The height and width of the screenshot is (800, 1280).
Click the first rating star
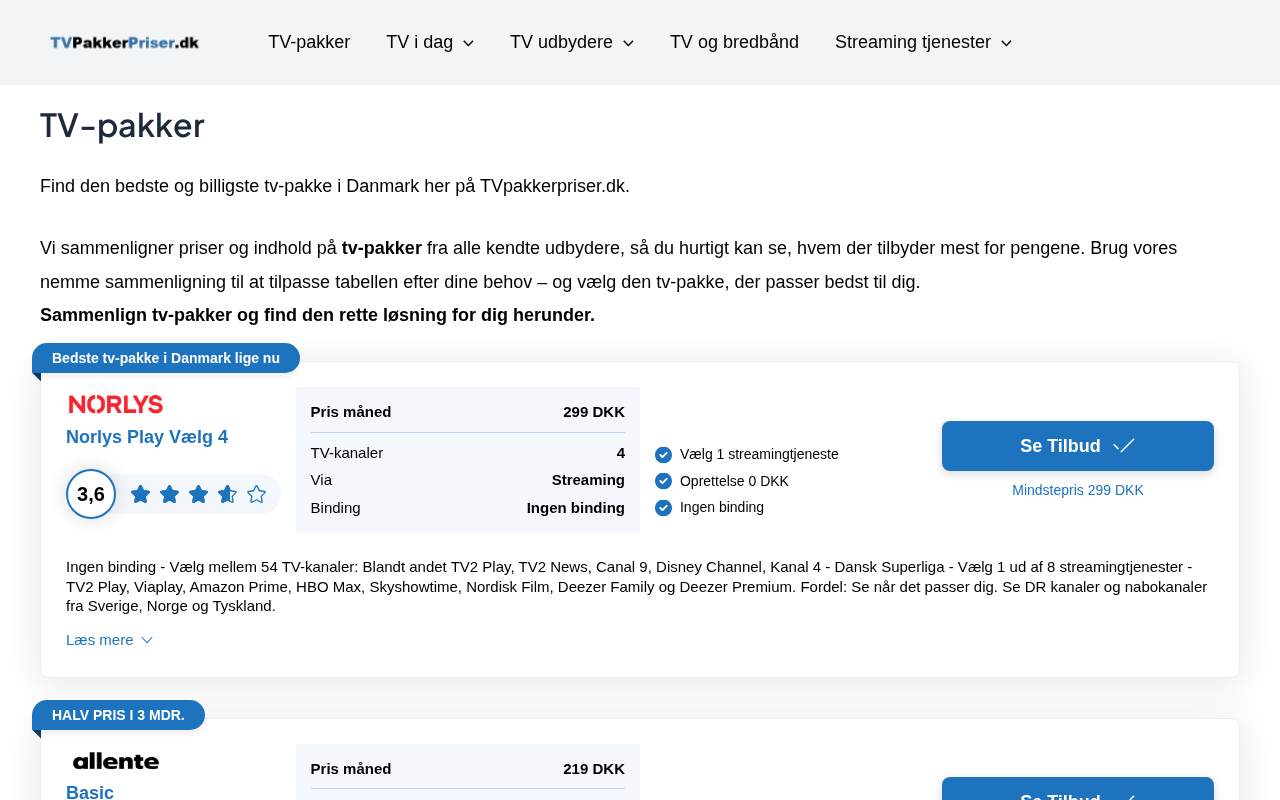pos(141,494)
